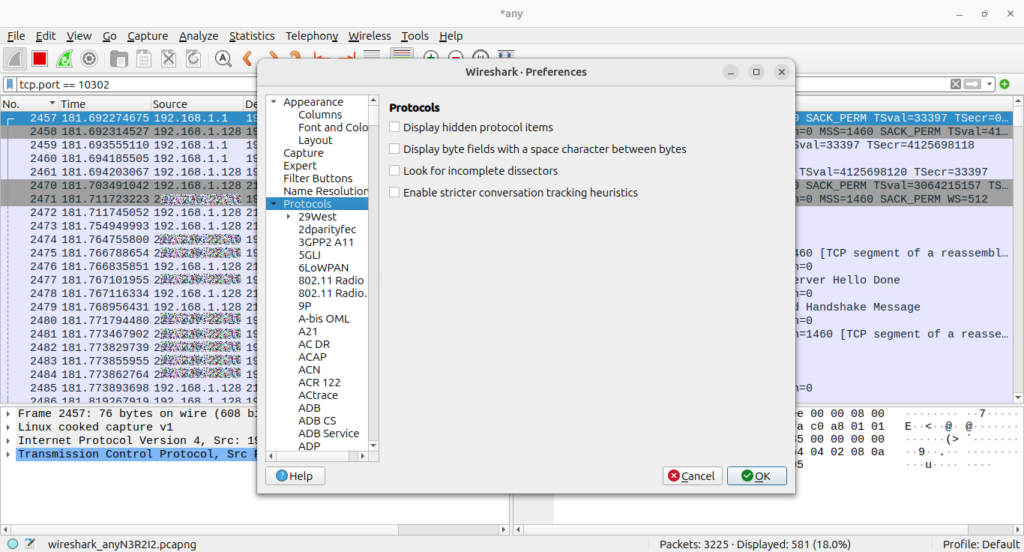Open Find a packet magnifier icon
The height and width of the screenshot is (552, 1024).
pyautogui.click(x=223, y=59)
